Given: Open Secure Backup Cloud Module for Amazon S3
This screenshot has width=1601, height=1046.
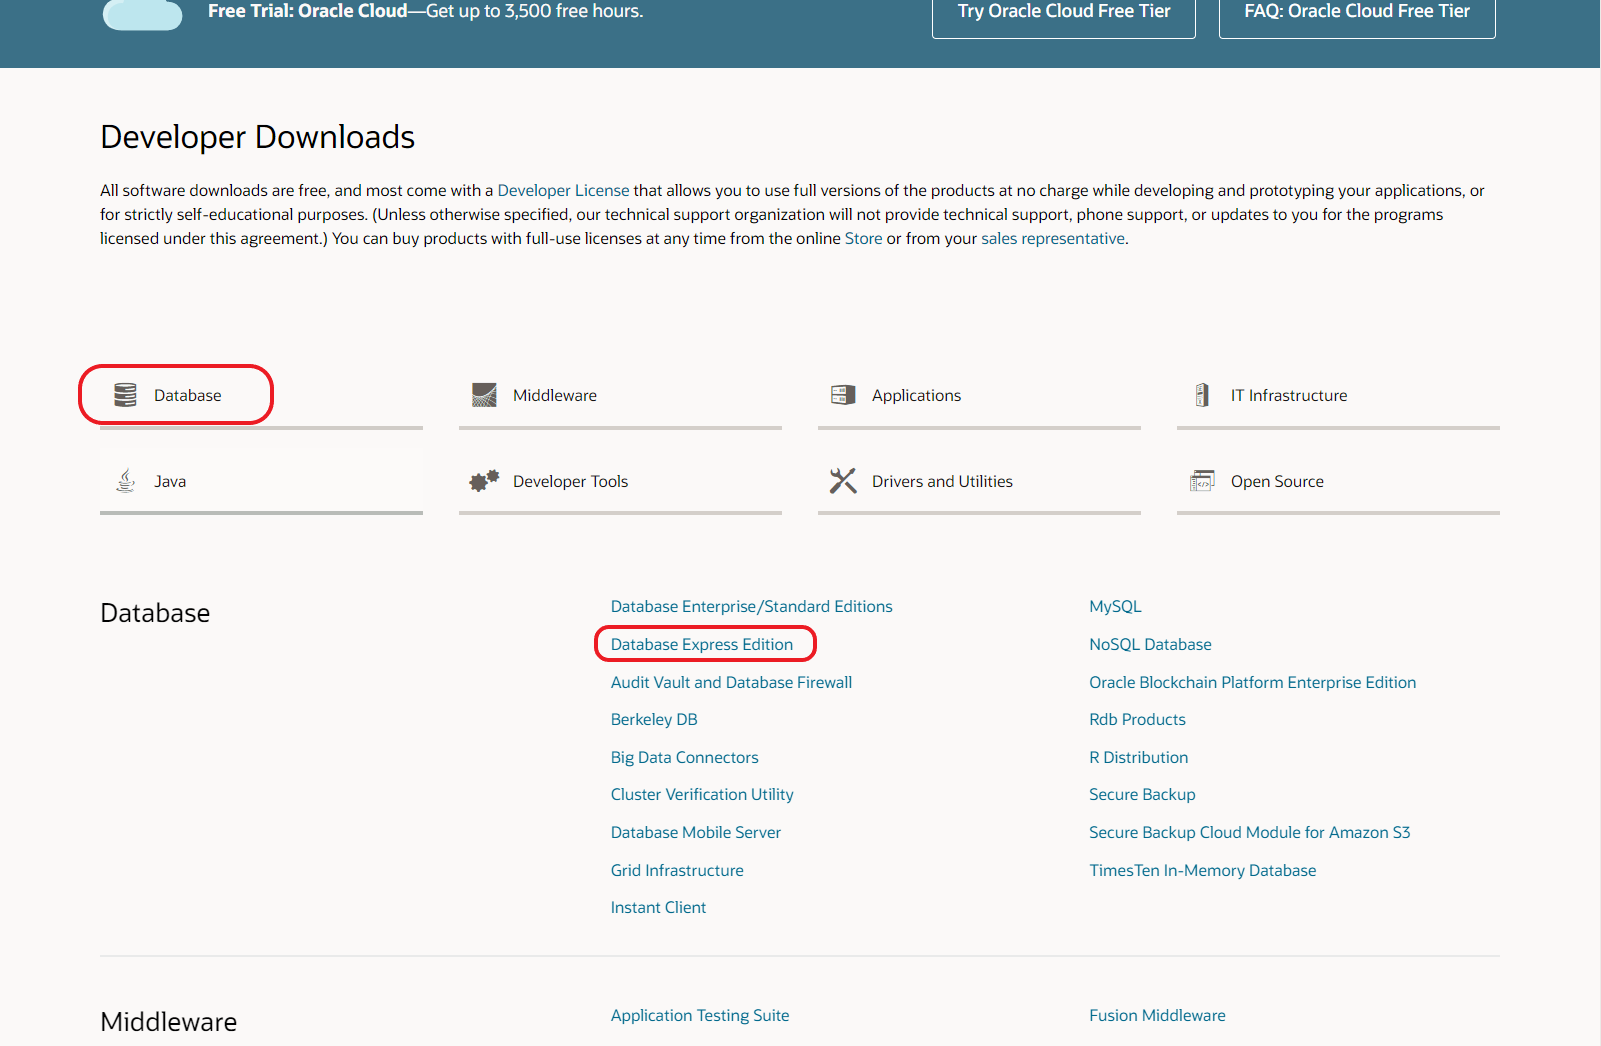Looking at the screenshot, I should [x=1250, y=832].
